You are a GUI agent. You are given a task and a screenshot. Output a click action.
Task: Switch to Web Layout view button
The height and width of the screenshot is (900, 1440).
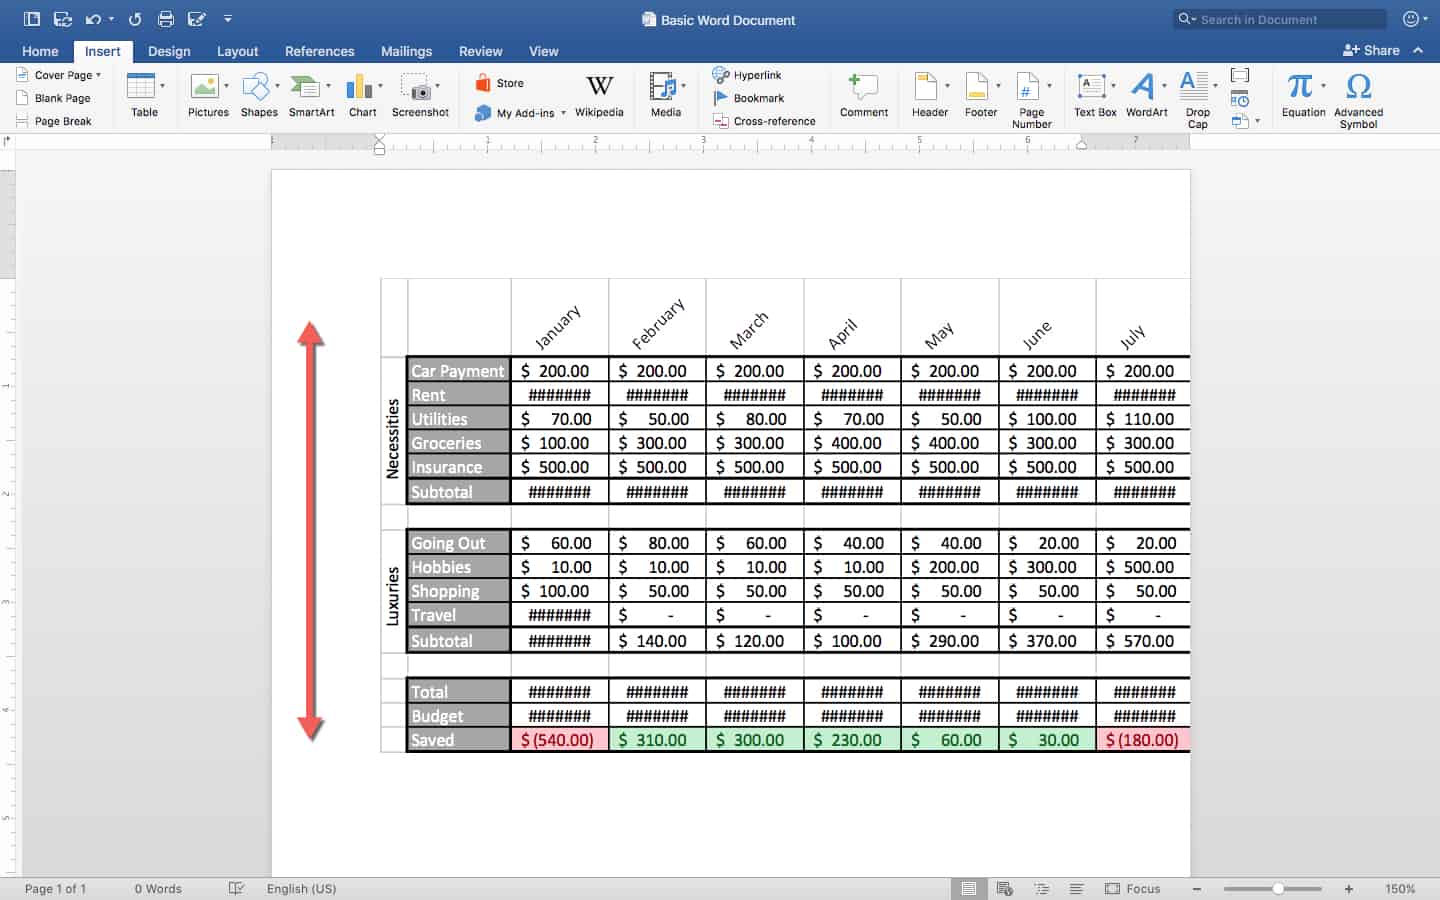click(1005, 888)
